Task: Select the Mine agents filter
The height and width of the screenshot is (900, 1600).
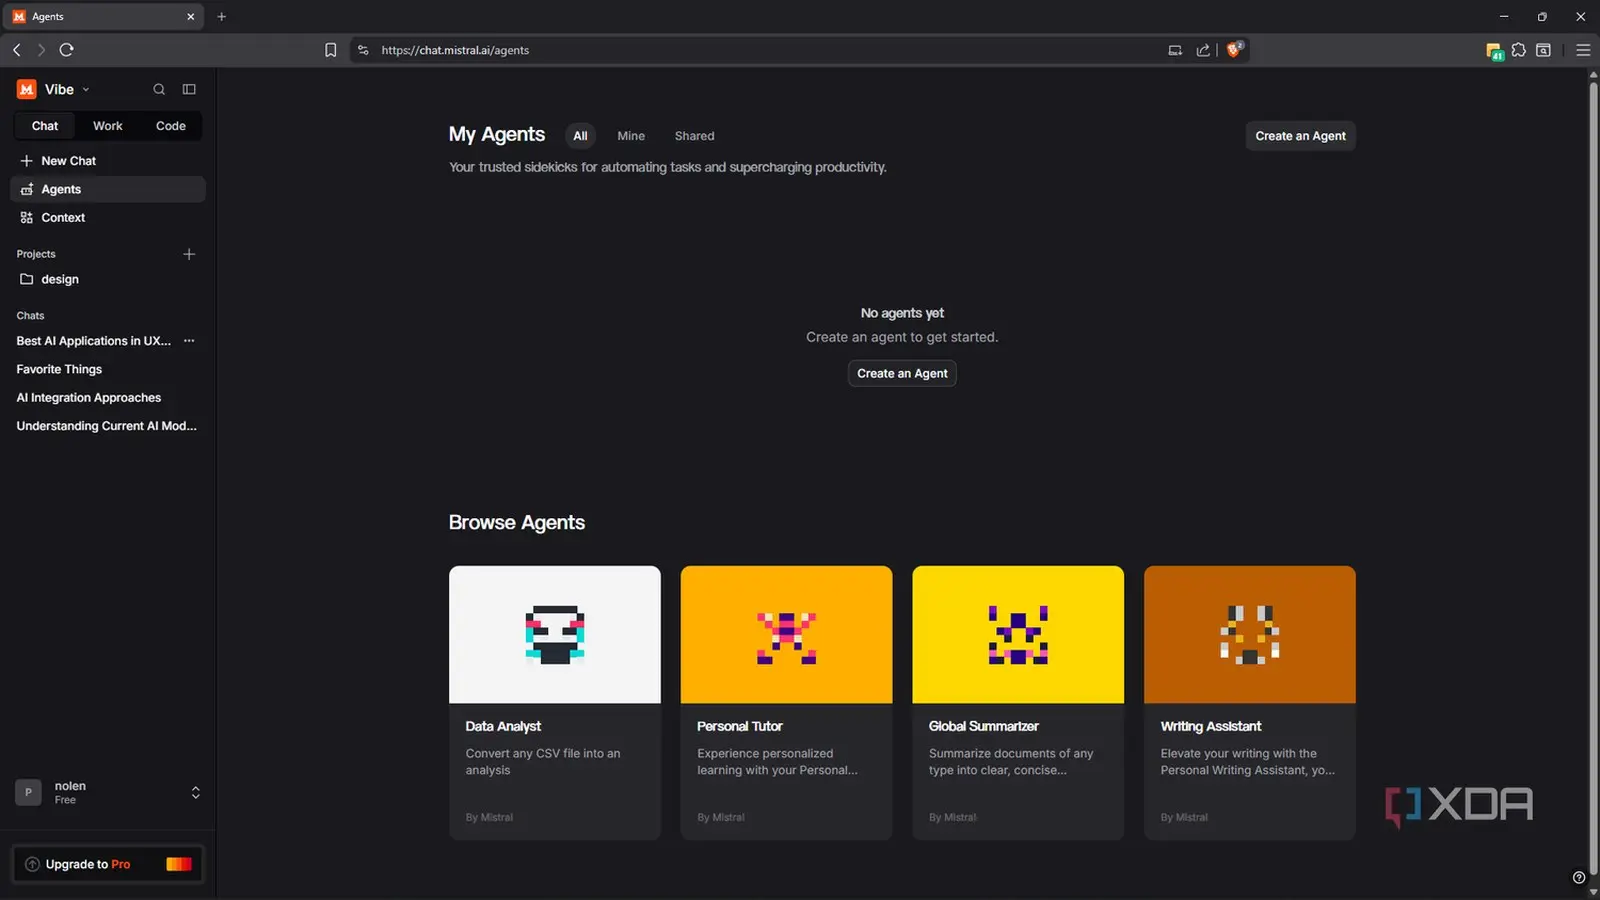Action: [x=631, y=136]
